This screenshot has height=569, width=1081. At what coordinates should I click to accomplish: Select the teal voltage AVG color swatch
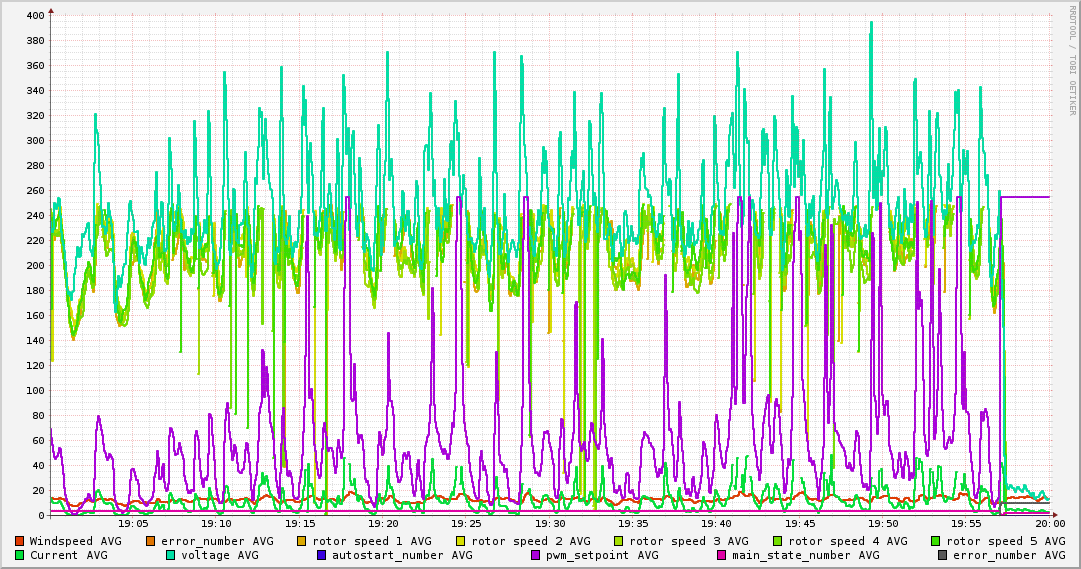[171, 555]
